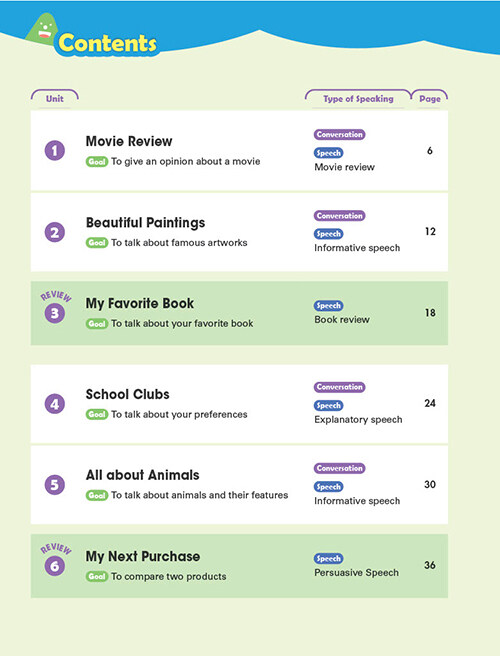The width and height of the screenshot is (500, 656).
Task: Select the Unit 2 number circle
Action: [x=55, y=232]
